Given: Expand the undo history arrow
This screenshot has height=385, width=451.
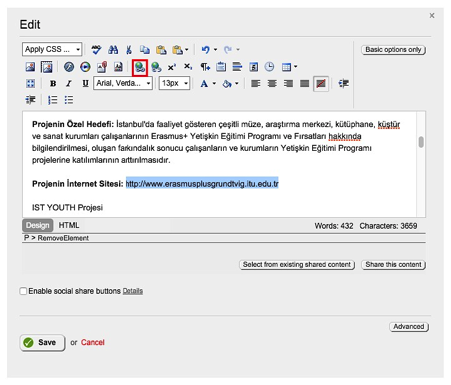Looking at the screenshot, I should [x=215, y=50].
